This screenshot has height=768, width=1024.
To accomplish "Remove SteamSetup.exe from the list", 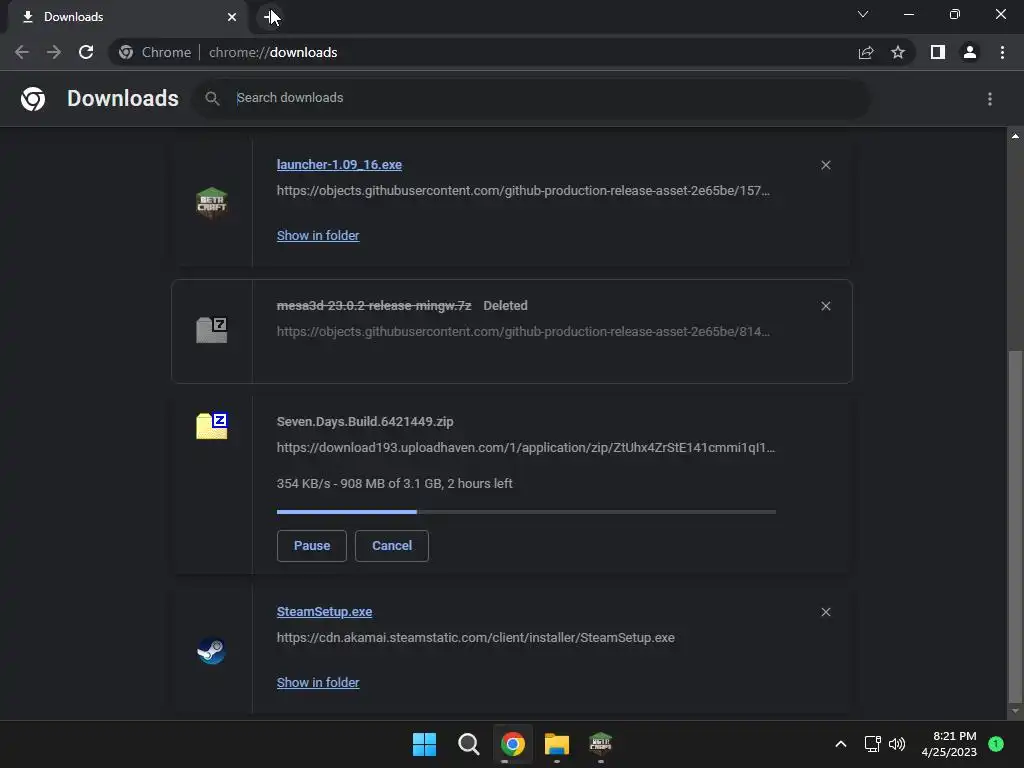I will pyautogui.click(x=825, y=612).
